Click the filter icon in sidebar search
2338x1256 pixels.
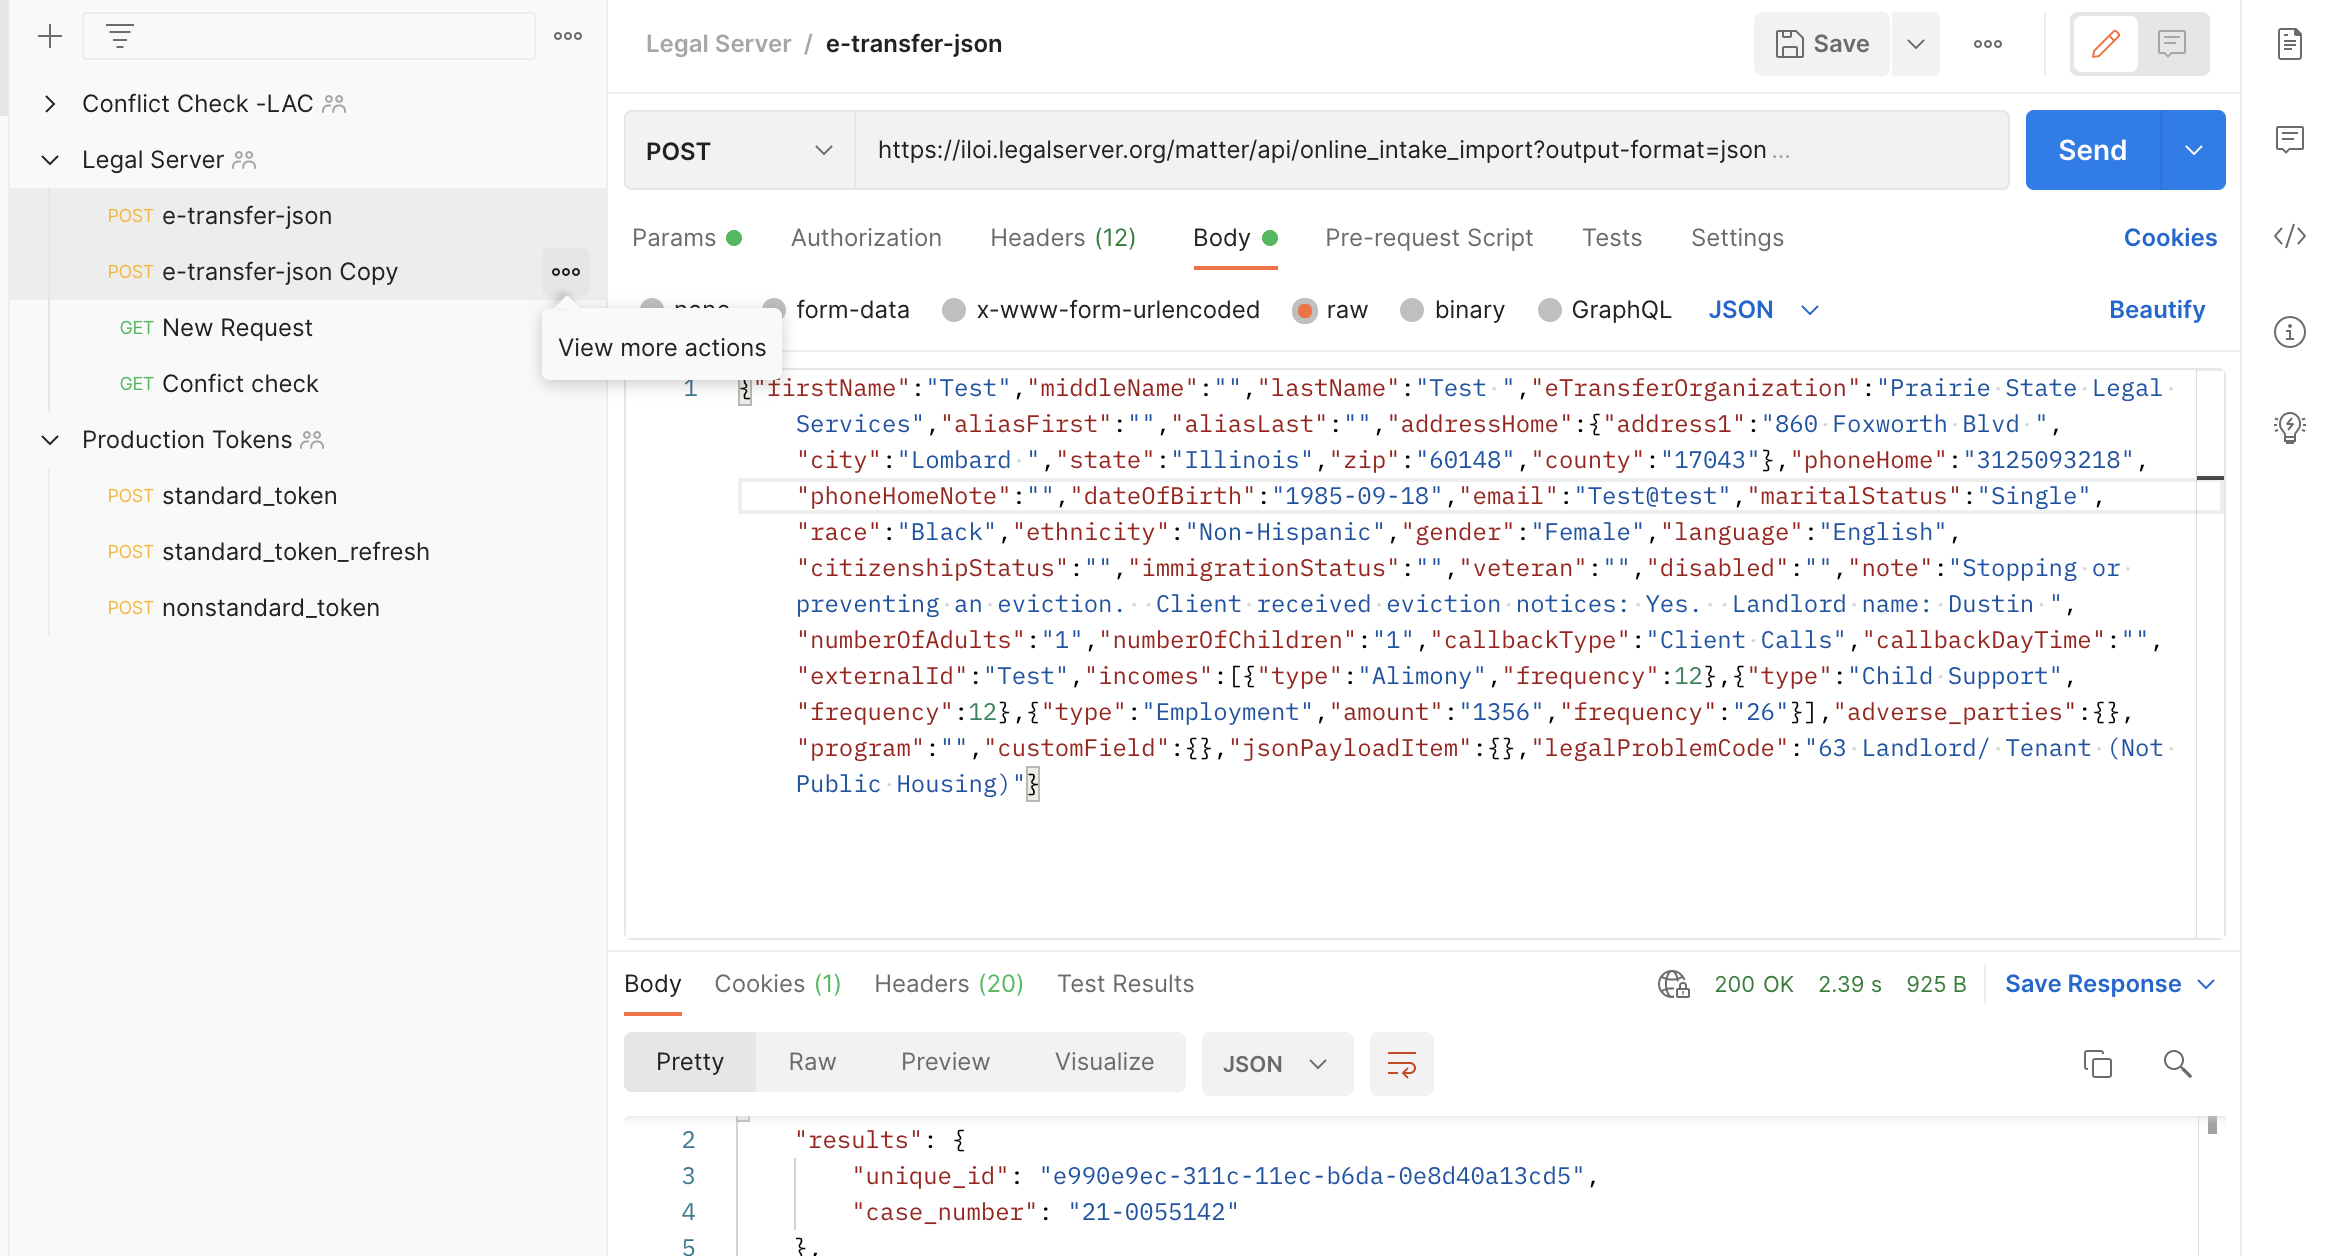(x=120, y=37)
